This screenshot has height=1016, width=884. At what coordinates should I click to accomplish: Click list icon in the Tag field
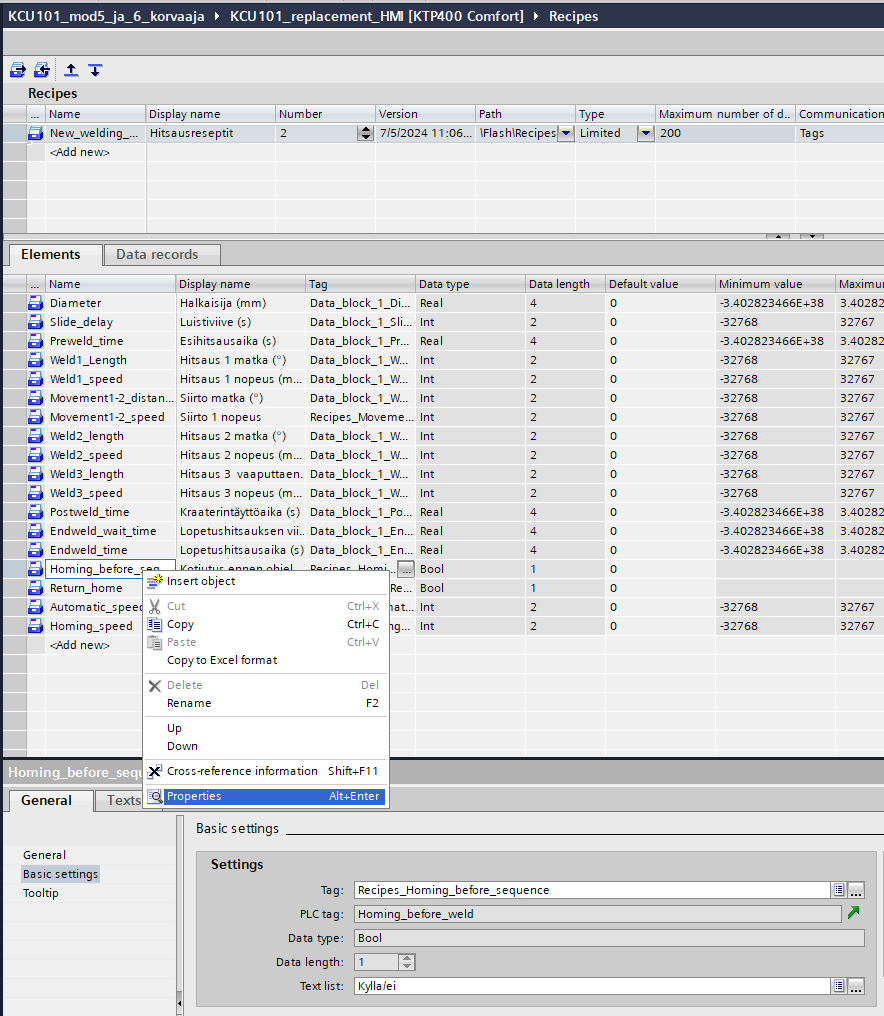(x=838, y=890)
